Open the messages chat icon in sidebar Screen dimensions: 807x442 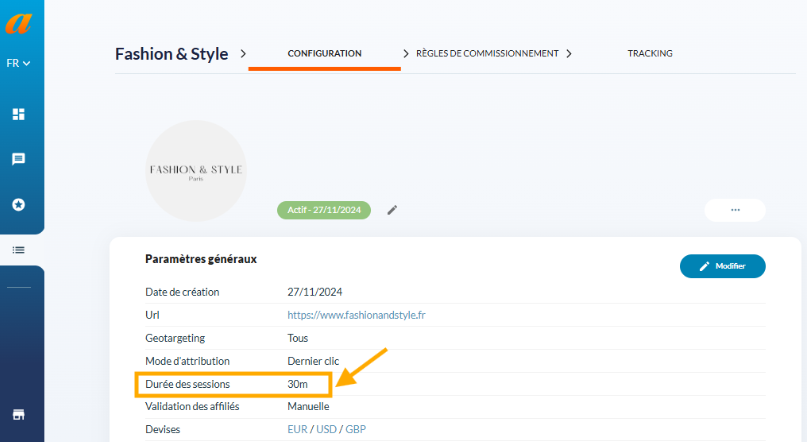(19, 159)
